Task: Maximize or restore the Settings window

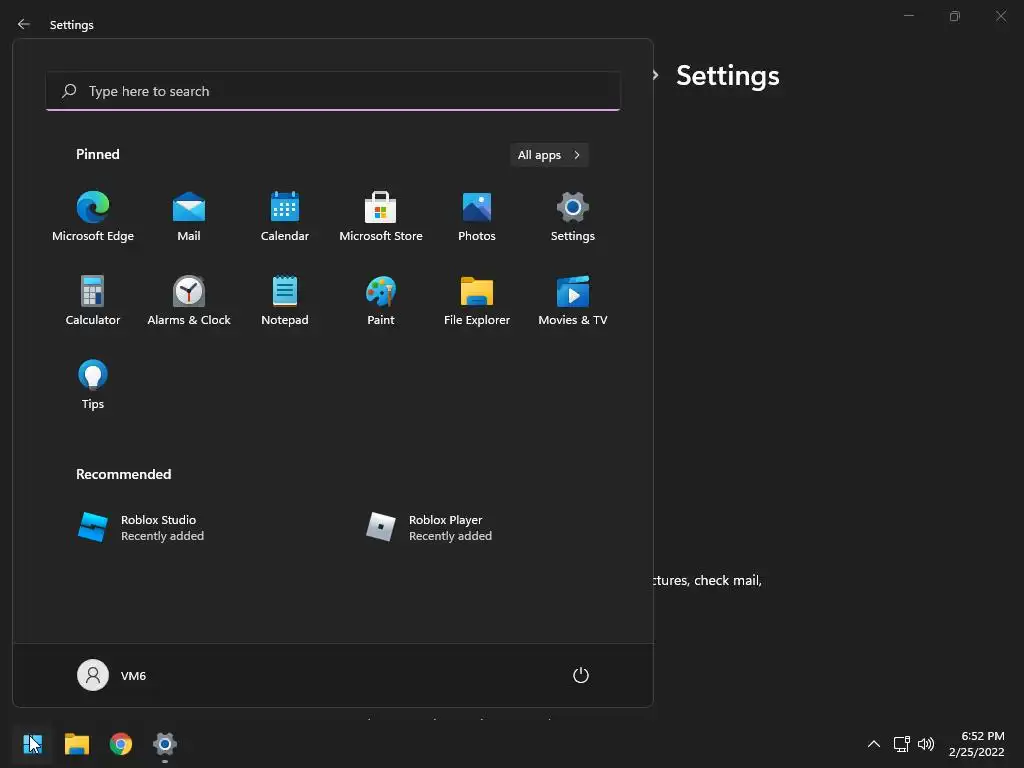Action: (x=955, y=16)
